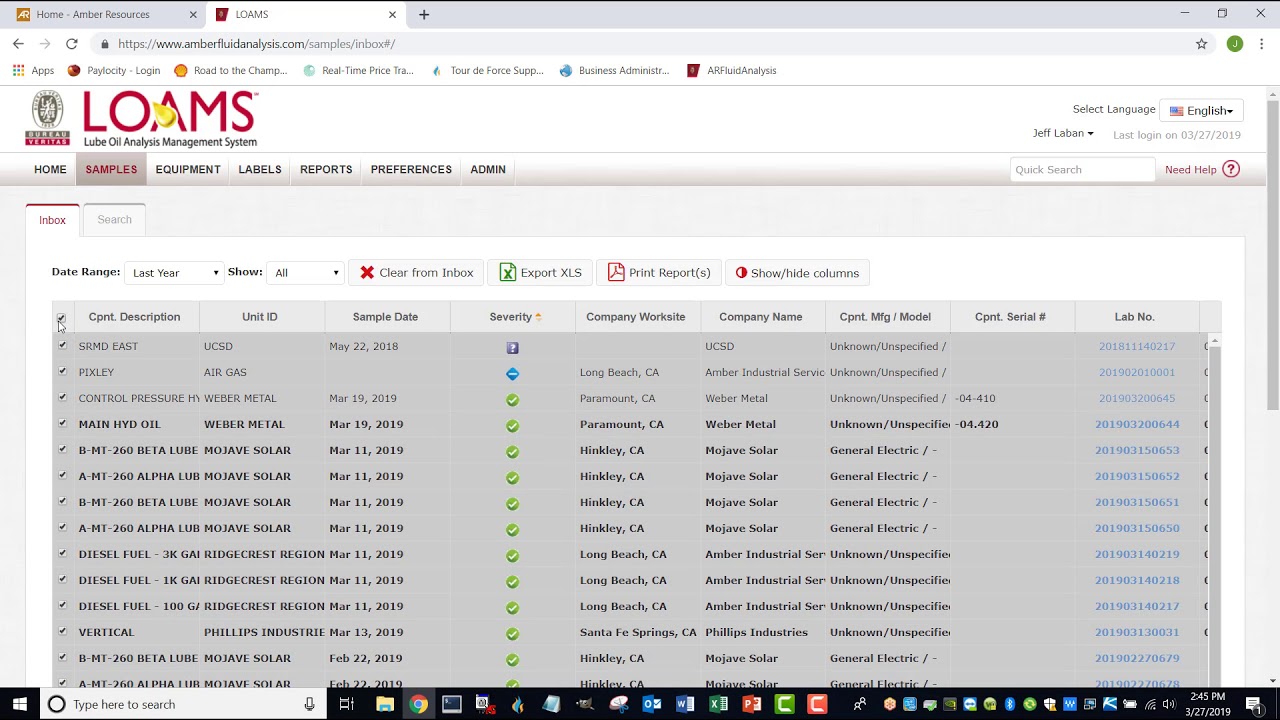This screenshot has width=1280, height=720.
Task: Switch to the Search tab
Action: (114, 220)
